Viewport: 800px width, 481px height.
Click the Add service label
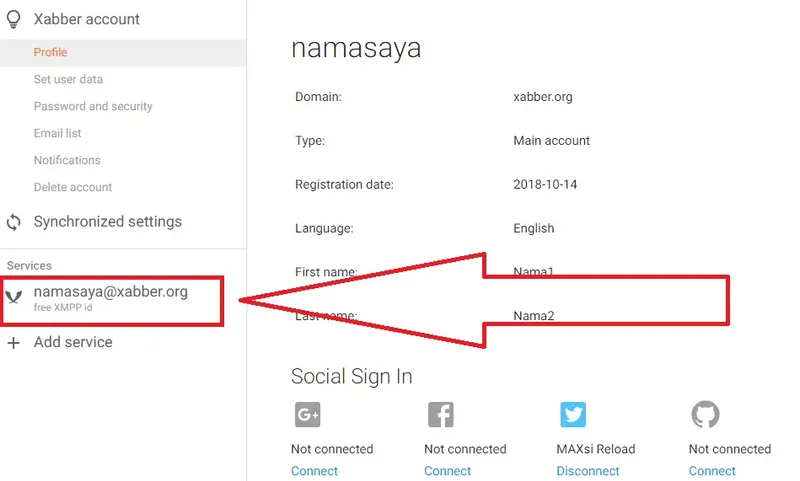pos(73,343)
